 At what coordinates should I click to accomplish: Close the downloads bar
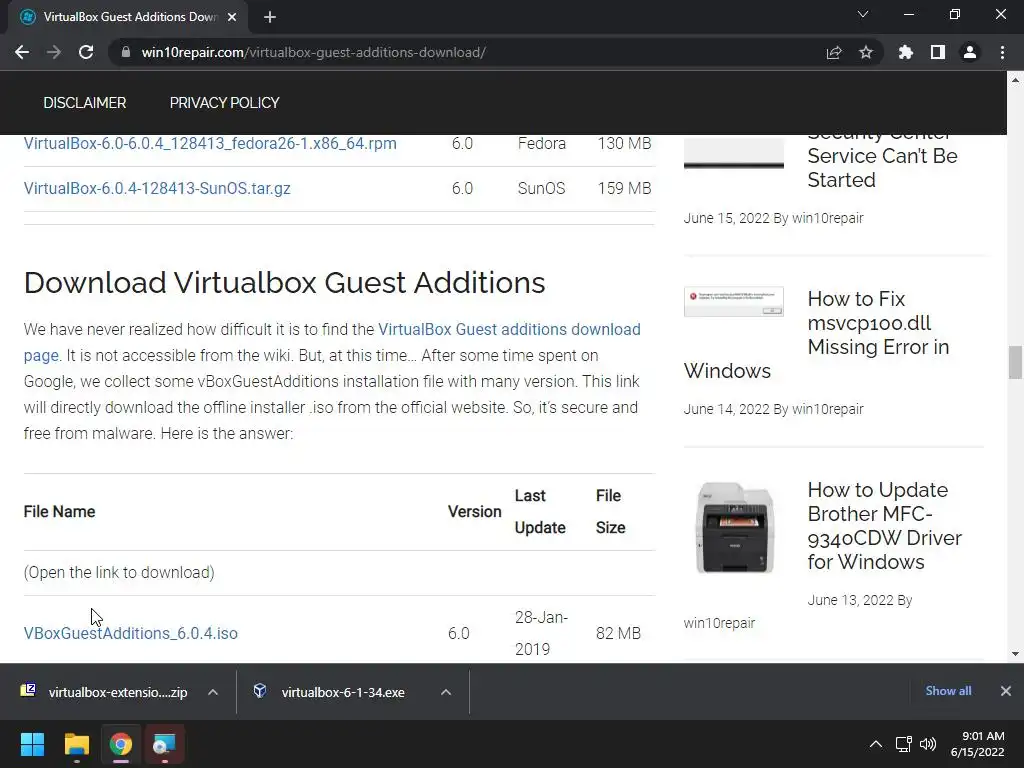tap(1006, 691)
